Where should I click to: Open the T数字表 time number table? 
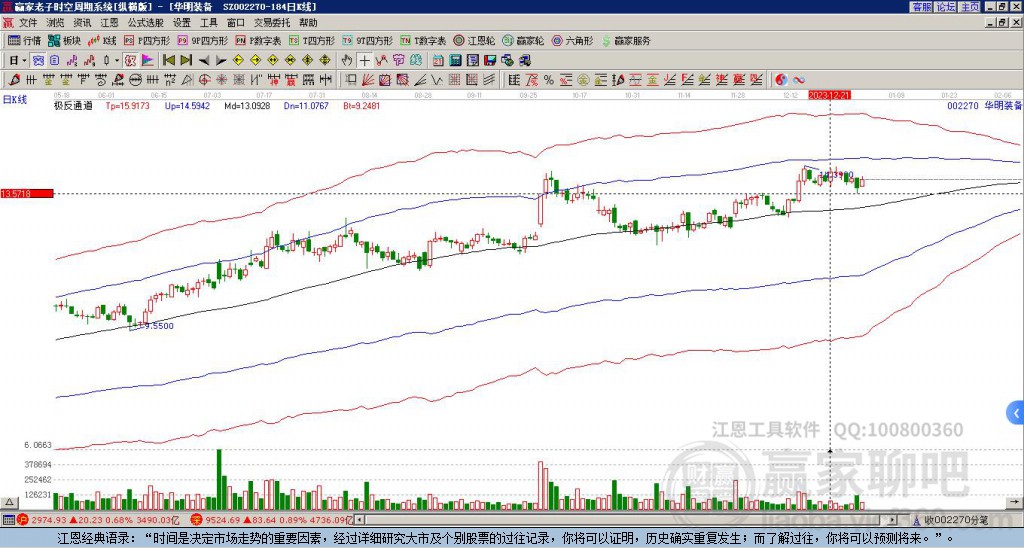click(423, 40)
